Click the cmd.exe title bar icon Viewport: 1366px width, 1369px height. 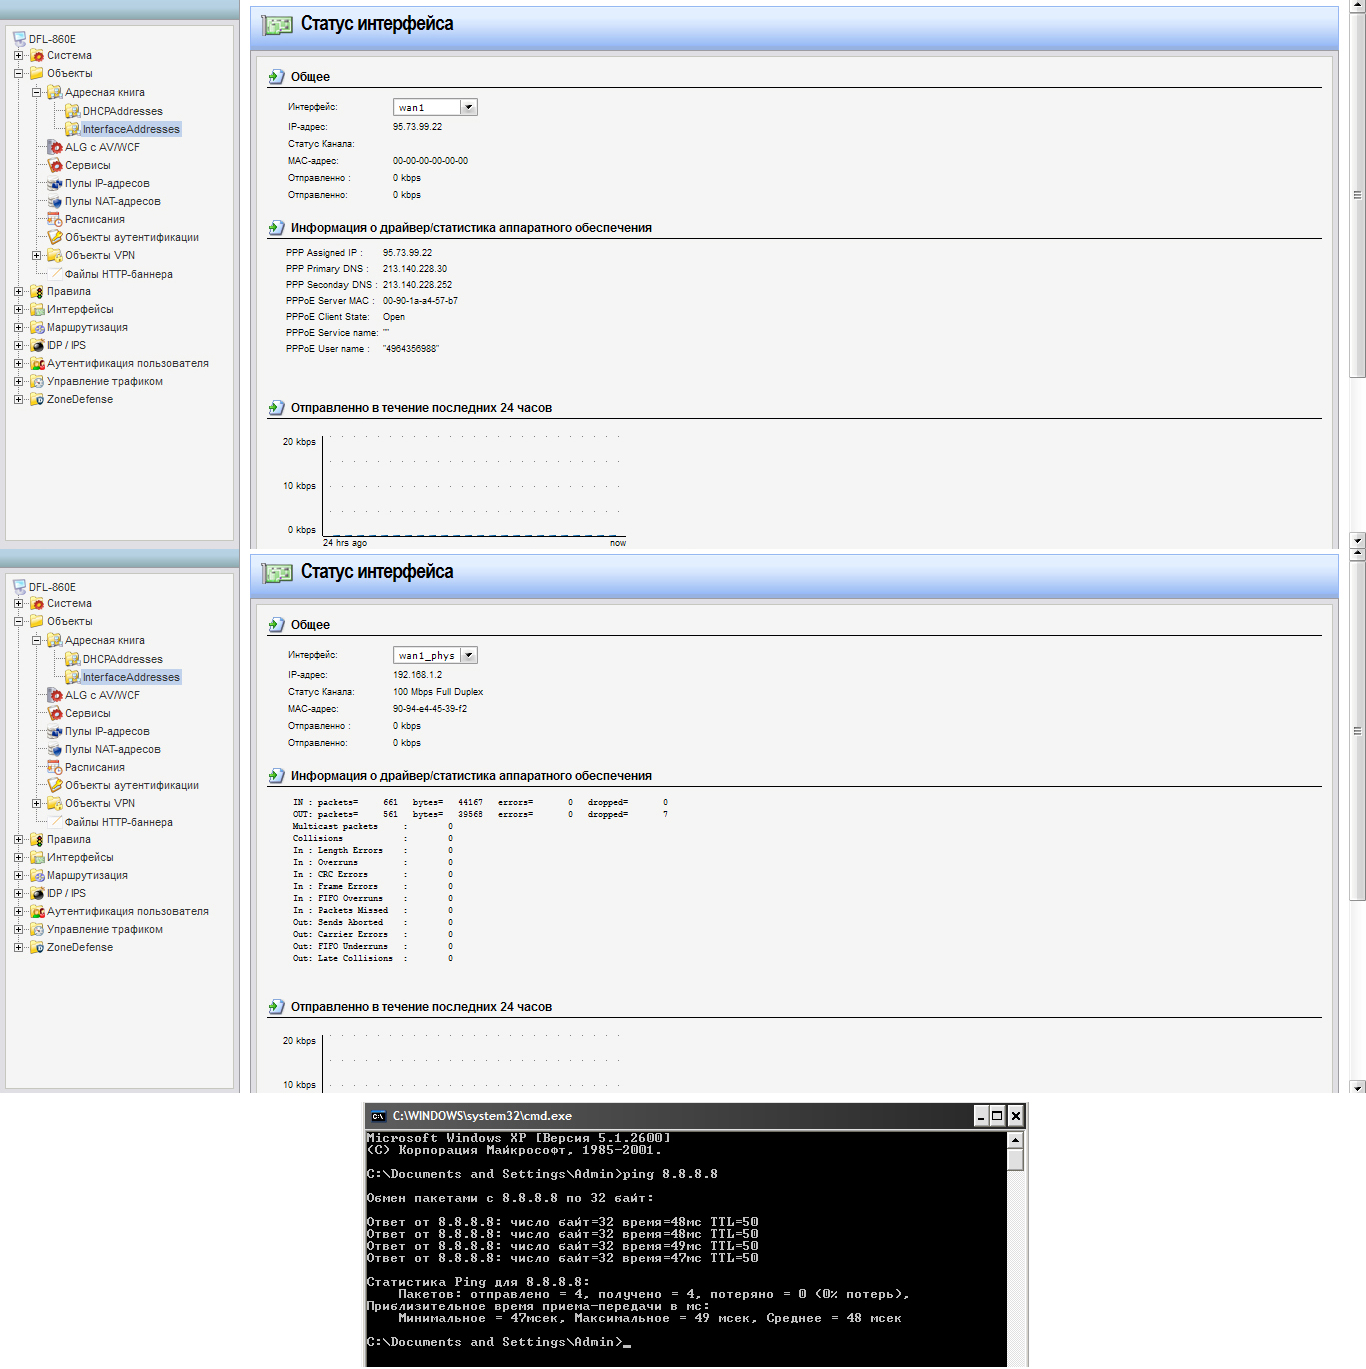point(378,1116)
